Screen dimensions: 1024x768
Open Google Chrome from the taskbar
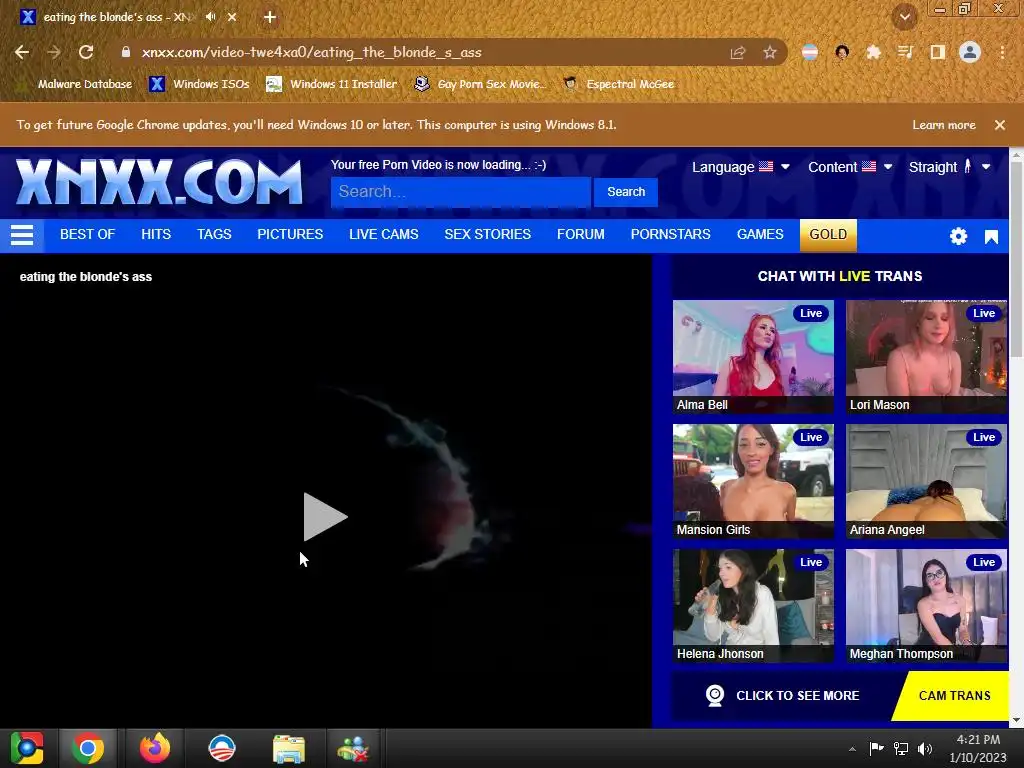(x=88, y=748)
